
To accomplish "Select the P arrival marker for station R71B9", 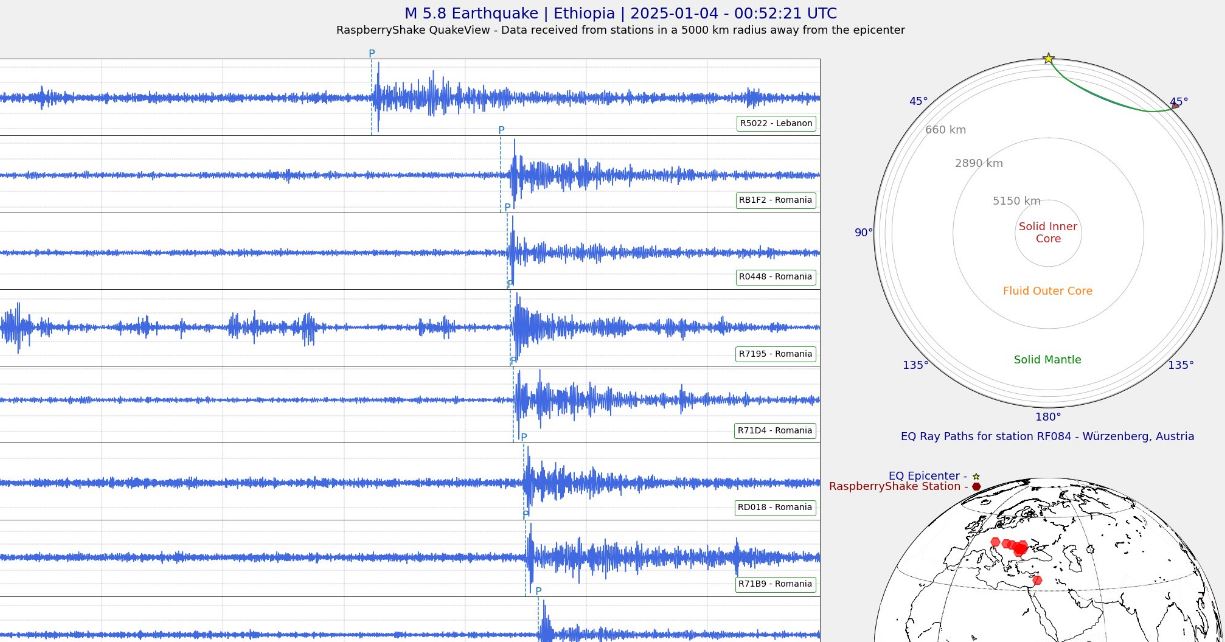I will click(526, 515).
